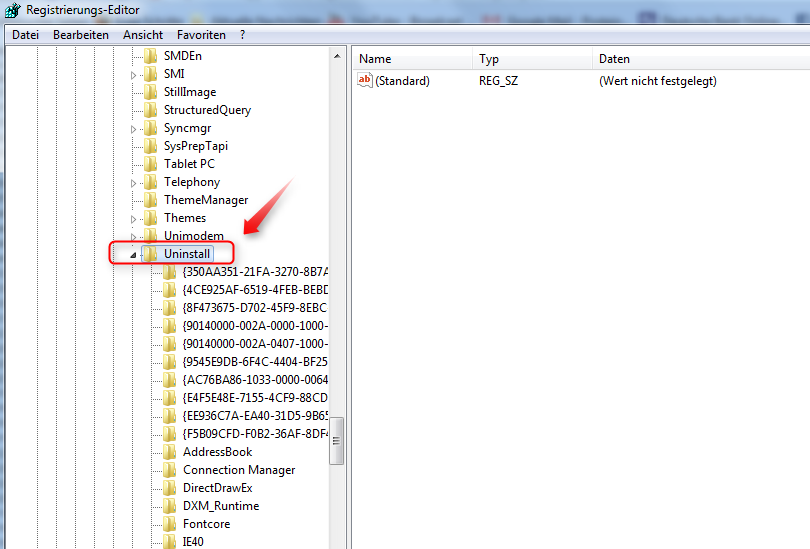Click the StillImage folder icon
810x549 pixels.
[150, 92]
